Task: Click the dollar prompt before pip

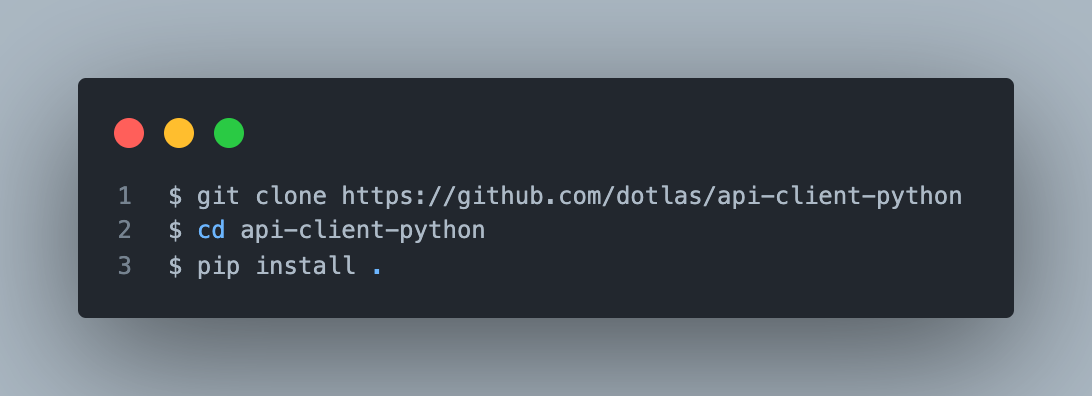Action: pos(175,266)
